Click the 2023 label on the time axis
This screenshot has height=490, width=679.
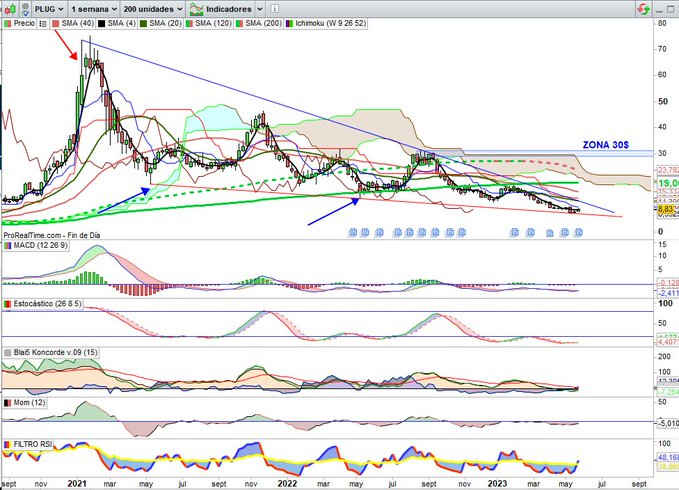click(x=497, y=484)
